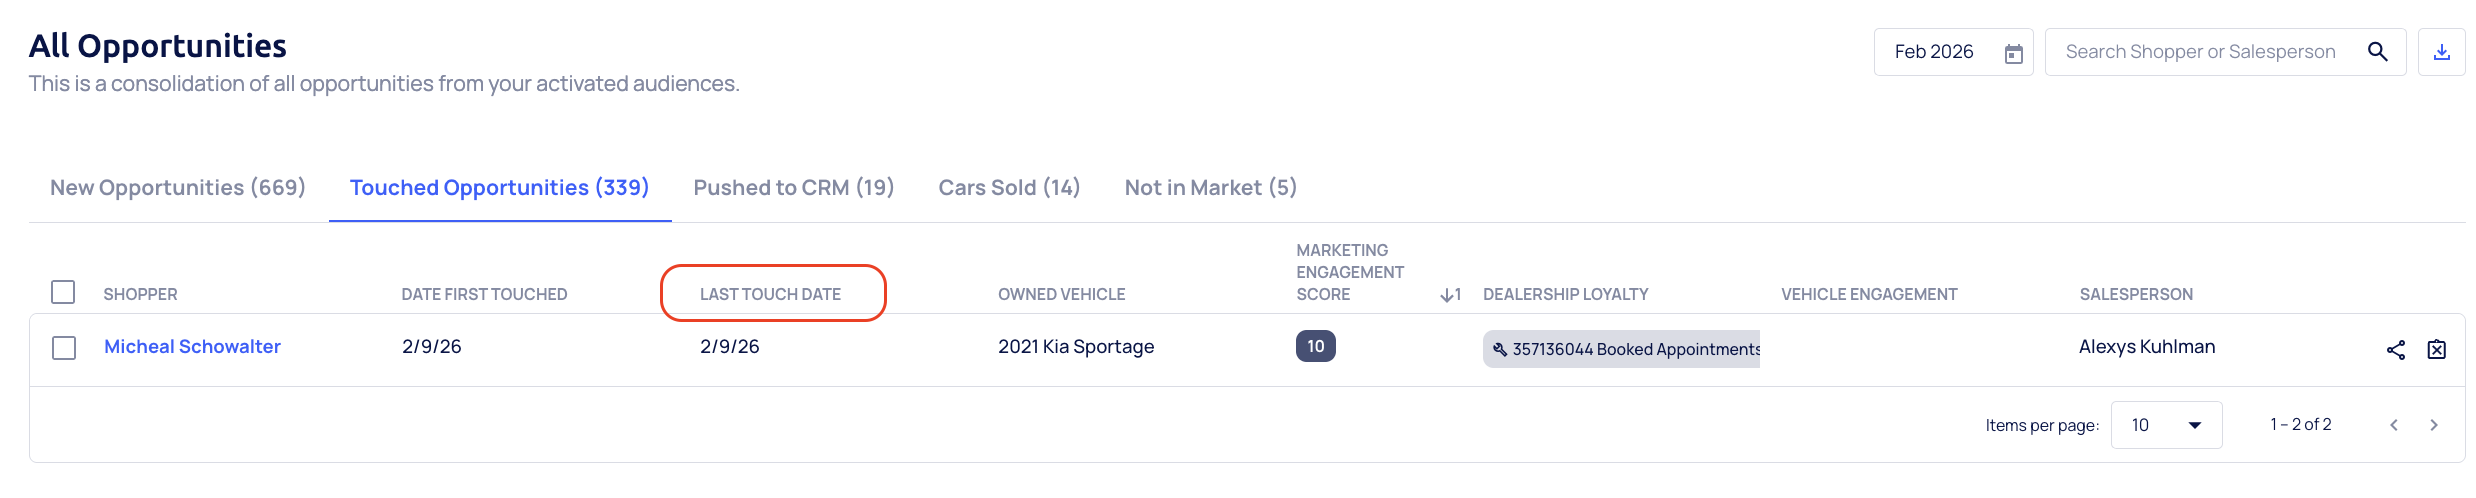Select the Cars Sold tab
2476x498 pixels.
(x=1009, y=188)
